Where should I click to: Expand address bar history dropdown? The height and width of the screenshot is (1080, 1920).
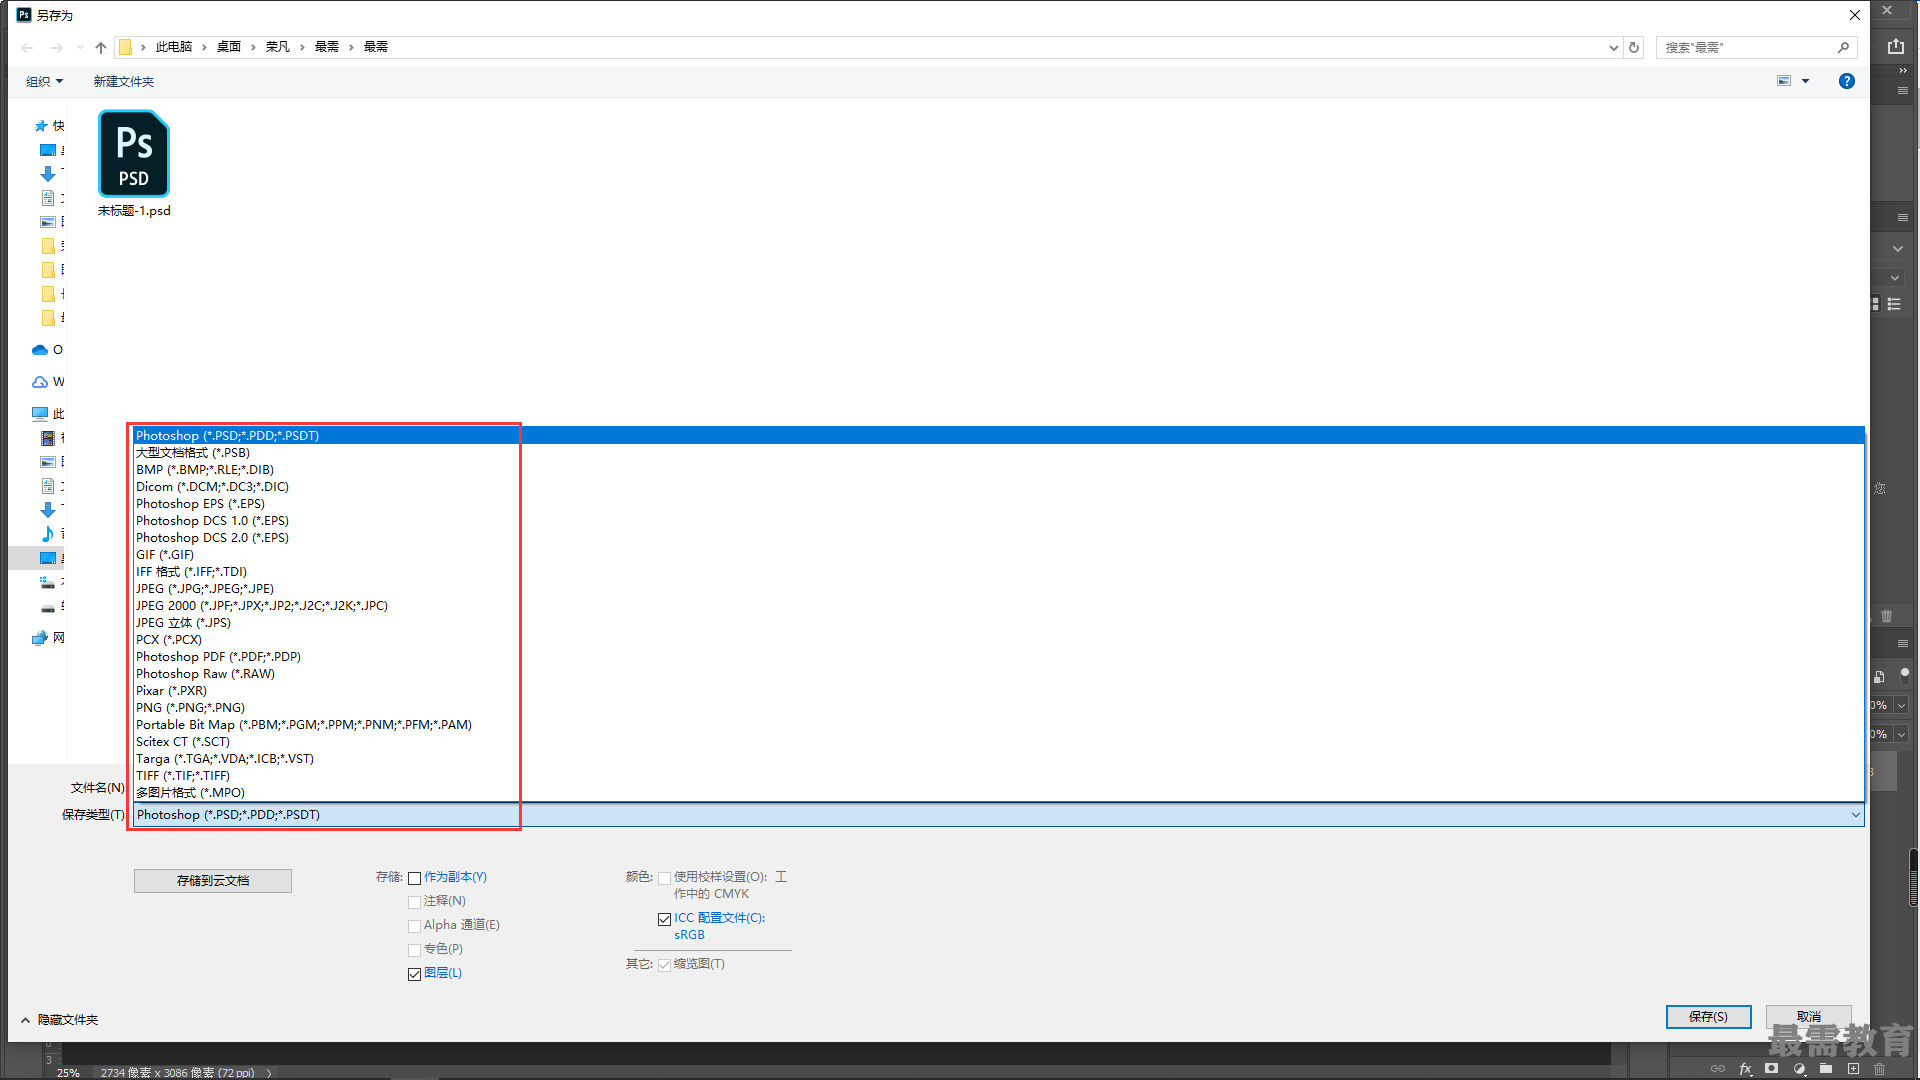(1613, 47)
